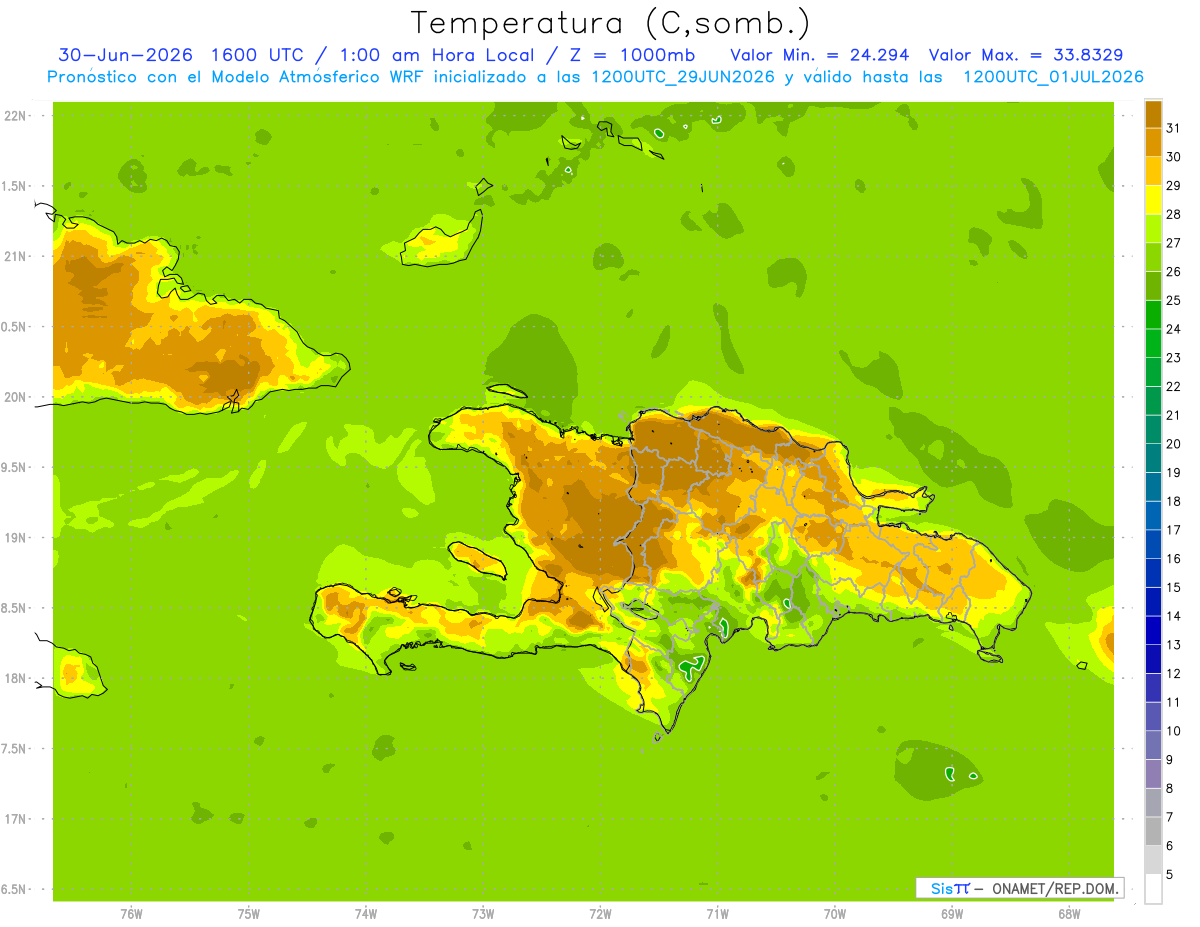Image resolution: width=1200 pixels, height=927 pixels.
Task: Click the "5" legend value
Action: (1170, 875)
